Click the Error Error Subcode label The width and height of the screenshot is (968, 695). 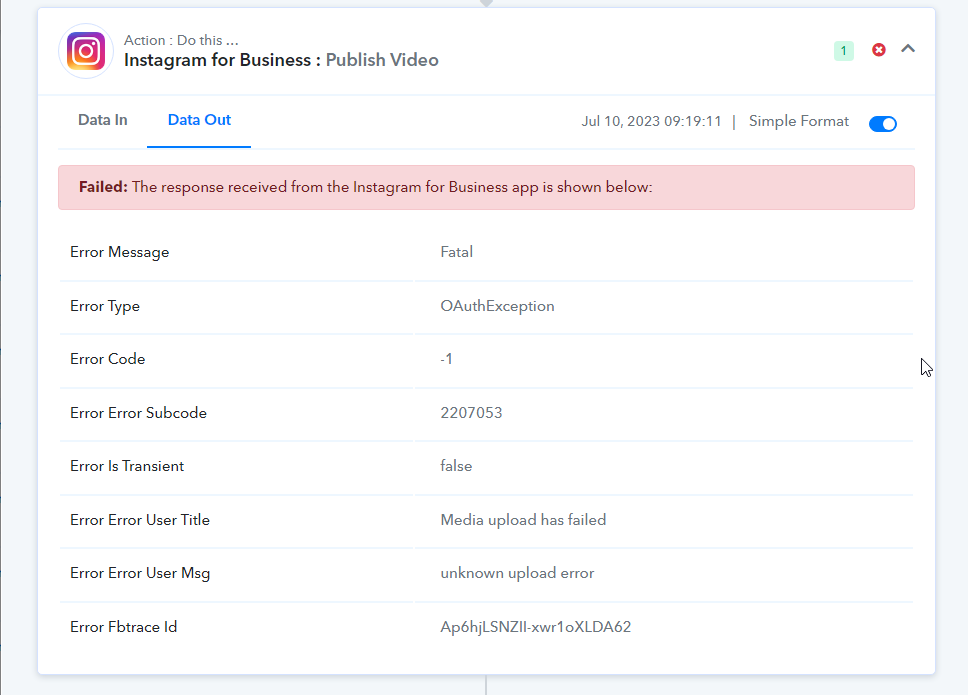click(138, 413)
